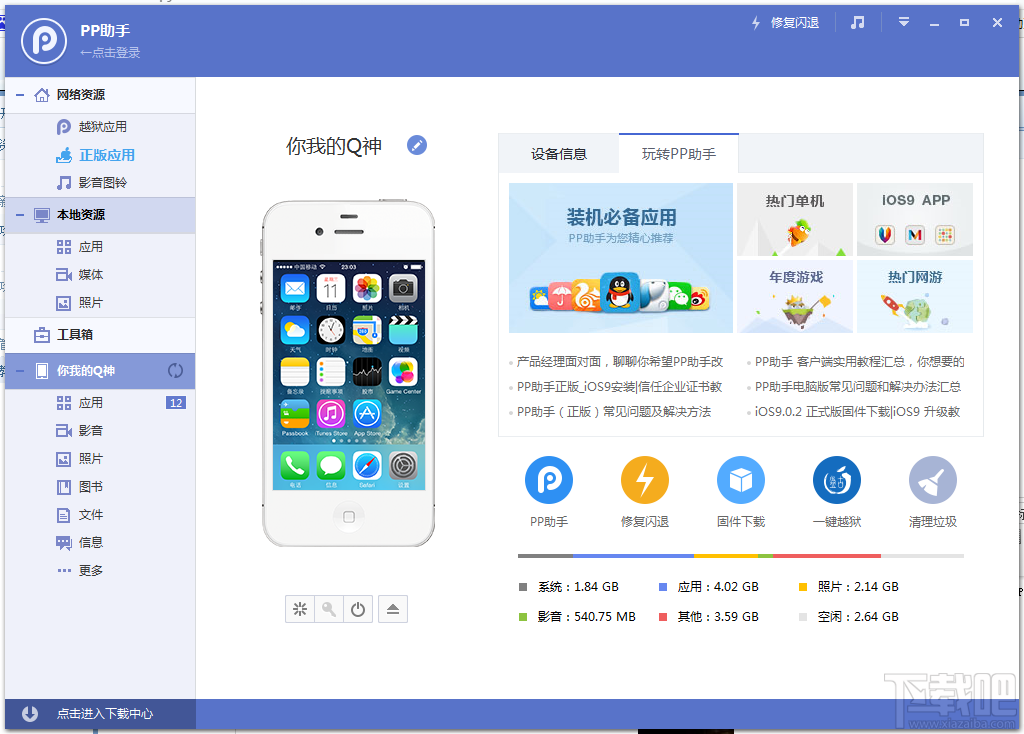Click the 固件下载 cube icon

click(741, 480)
